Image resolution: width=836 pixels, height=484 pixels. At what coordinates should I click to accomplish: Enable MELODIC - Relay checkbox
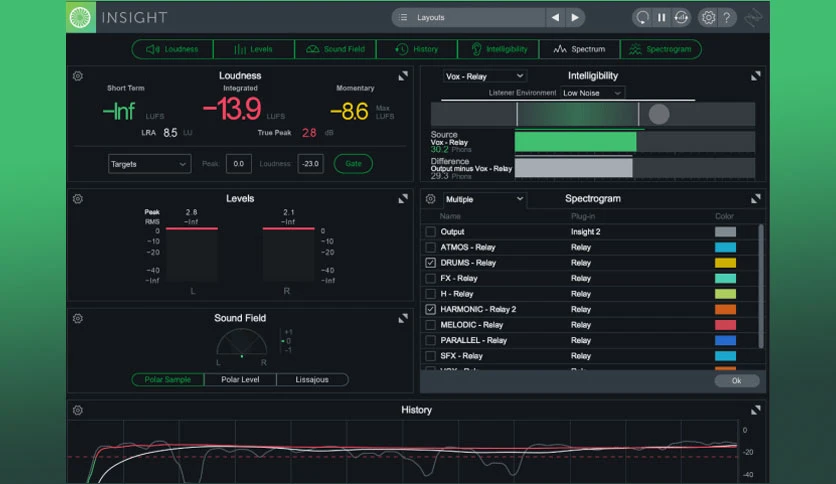click(x=430, y=325)
